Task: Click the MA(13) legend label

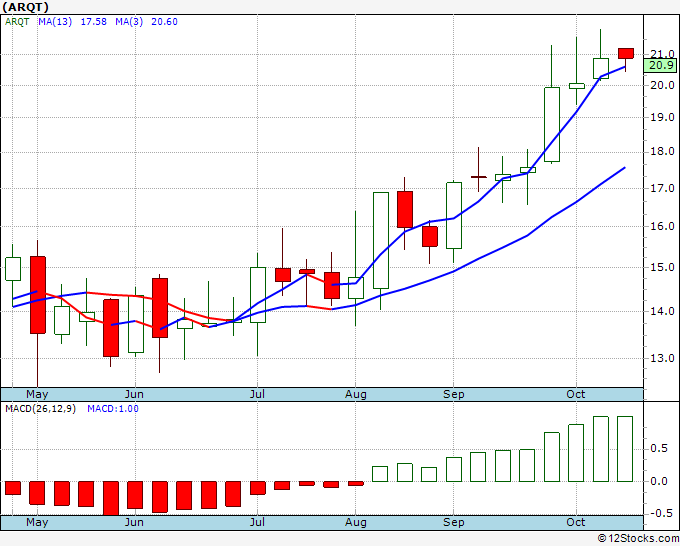Action: (x=55, y=22)
